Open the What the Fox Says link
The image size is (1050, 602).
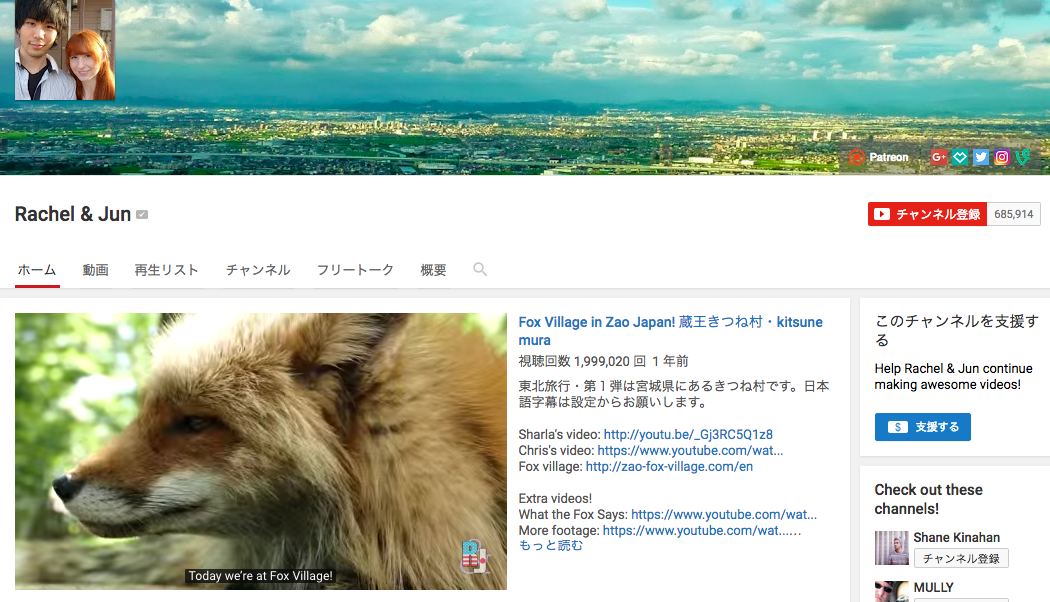tap(724, 515)
